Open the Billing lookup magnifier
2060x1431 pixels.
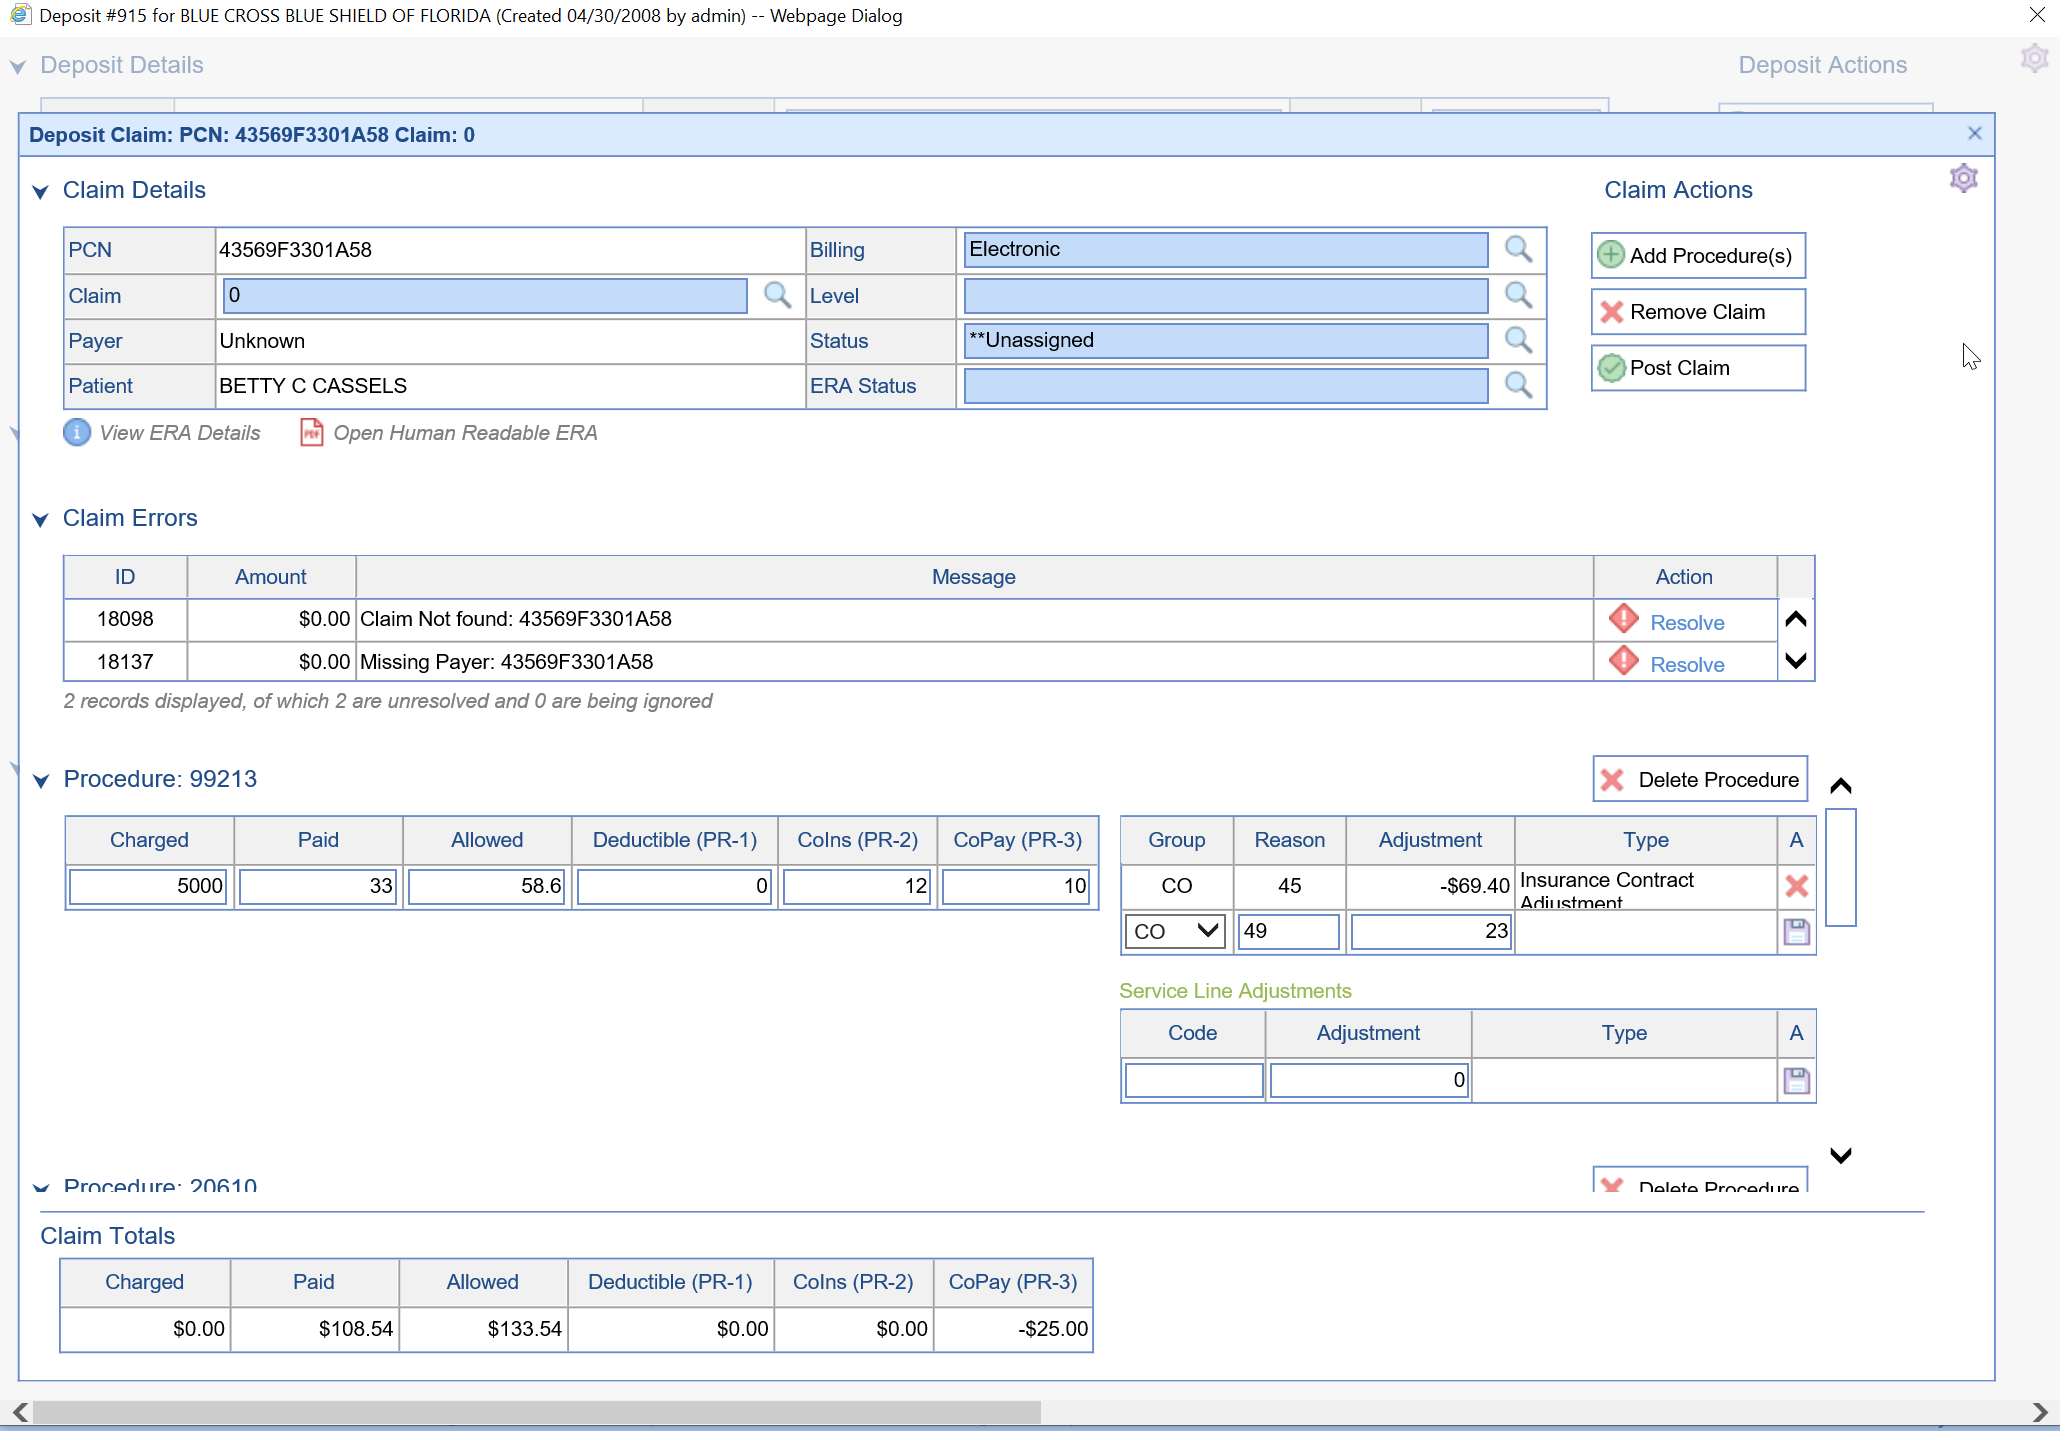pyautogui.click(x=1518, y=249)
